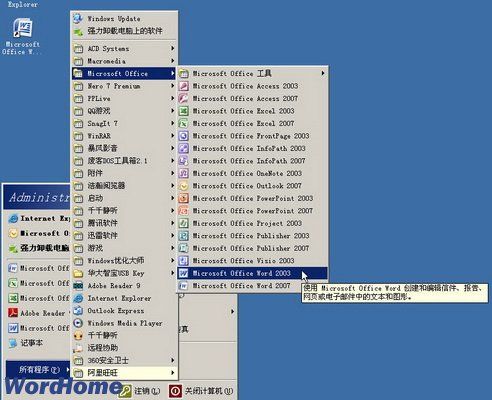Viewport: 492px width, 400px height.
Task: Click 所有程序 All Programs button
Action: (x=38, y=369)
